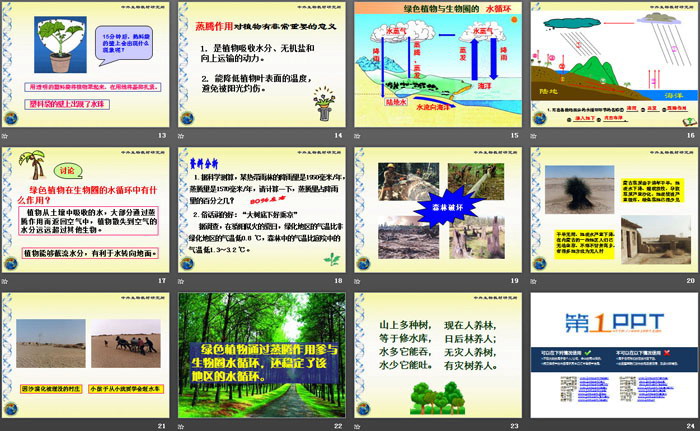Select slide 13 with the potted plant
The width and height of the screenshot is (700, 431).
coord(85,65)
